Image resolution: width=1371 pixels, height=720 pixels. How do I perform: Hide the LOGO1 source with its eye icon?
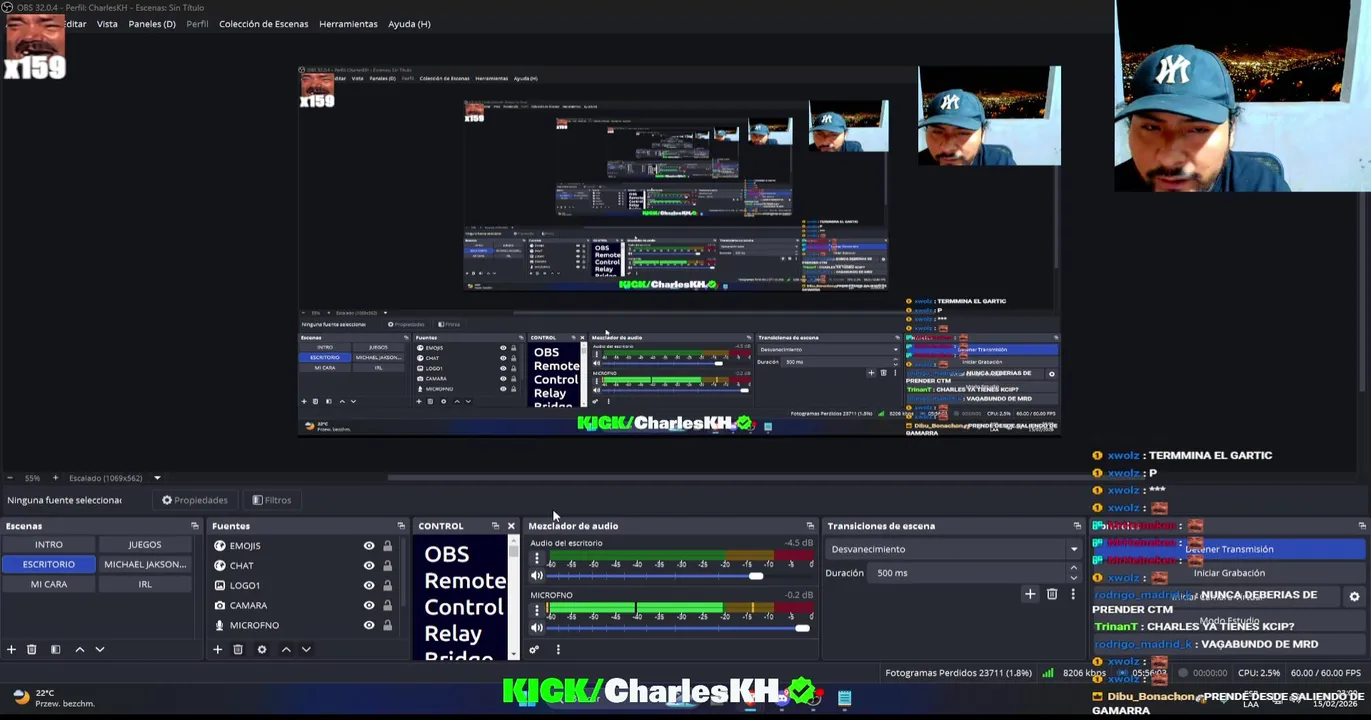[369, 585]
